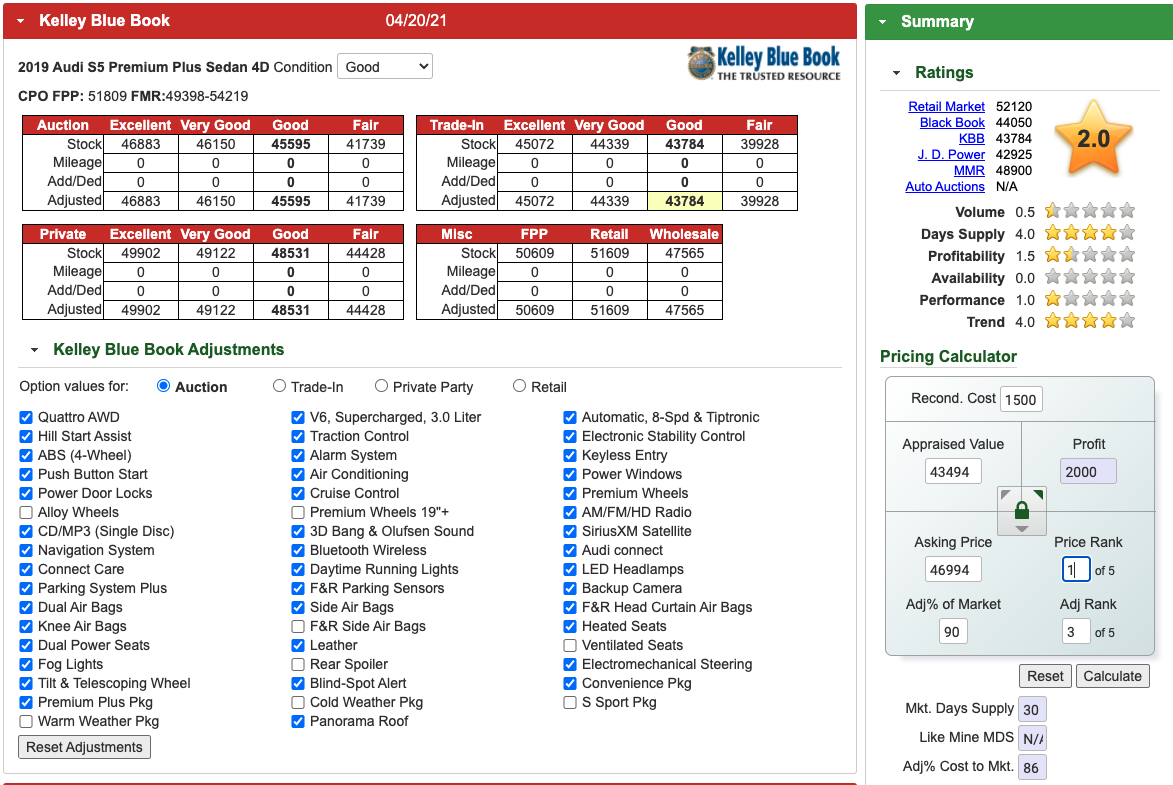This screenshot has width=1173, height=785.
Task: Open the Retail Market link
Action: pyautogui.click(x=946, y=106)
